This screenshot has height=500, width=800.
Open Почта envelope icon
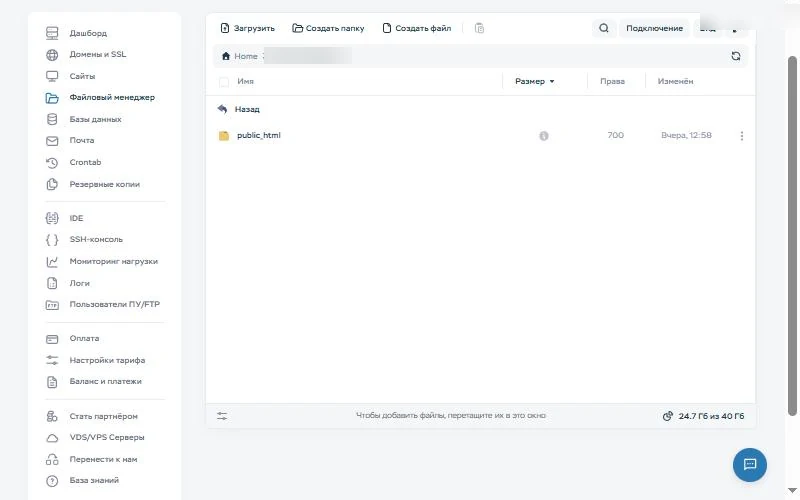click(52, 141)
